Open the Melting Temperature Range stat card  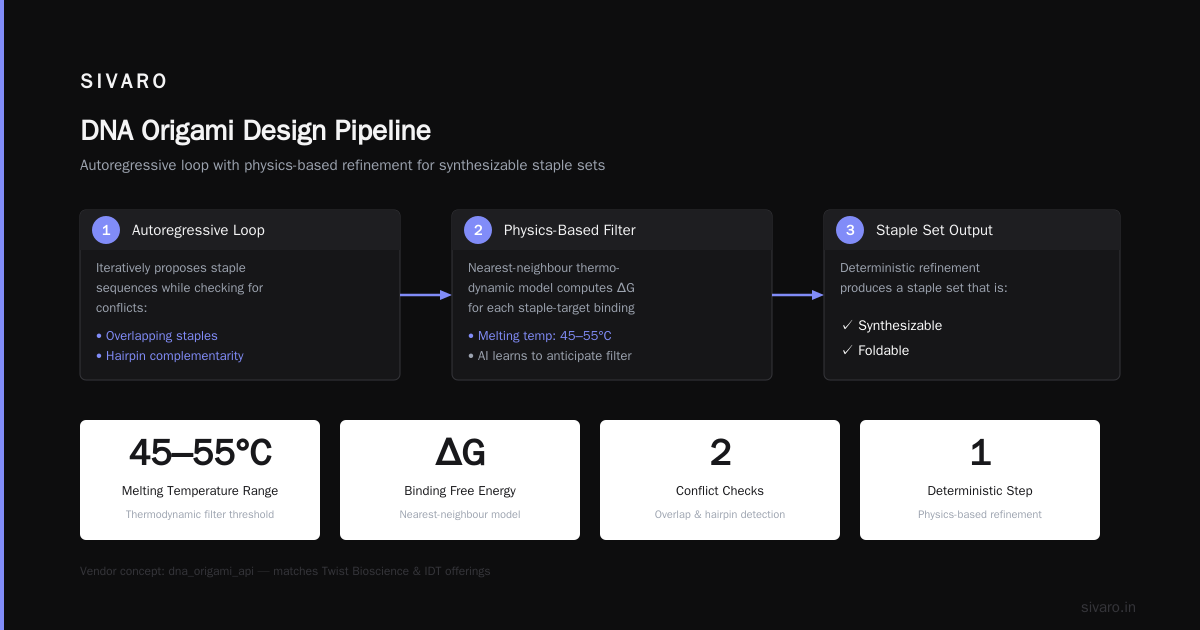[200, 480]
